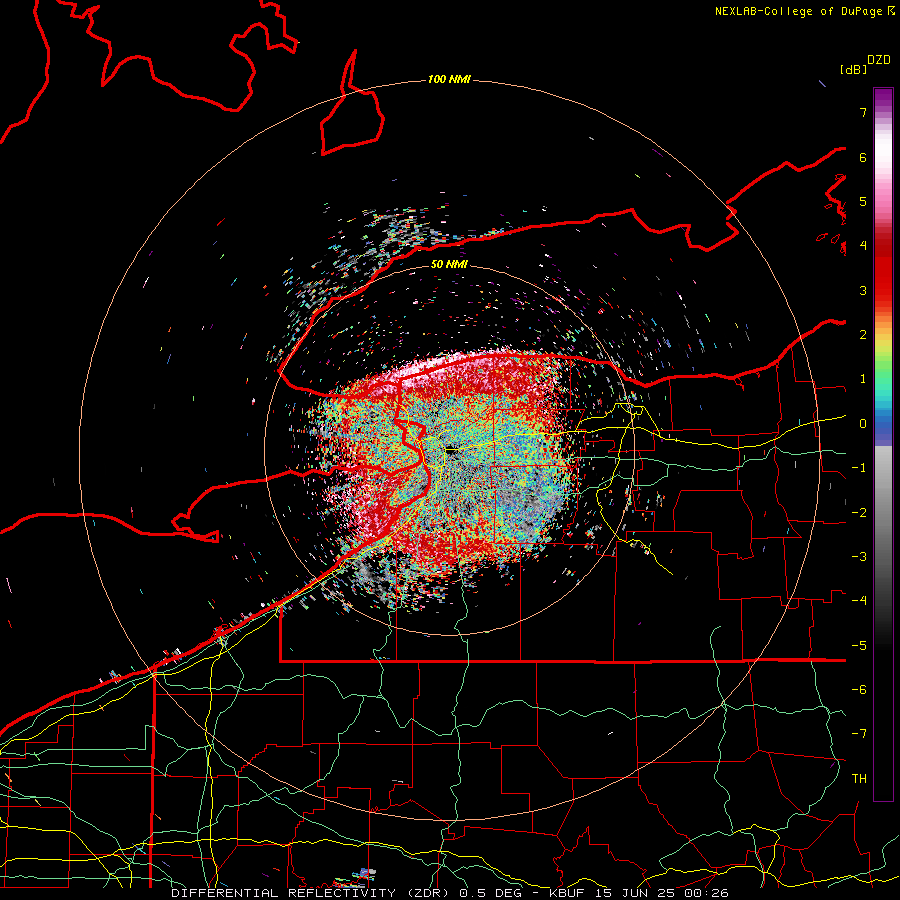Click the "-7" value on the dB scale
Screen dimensions: 900x900
coord(859,734)
